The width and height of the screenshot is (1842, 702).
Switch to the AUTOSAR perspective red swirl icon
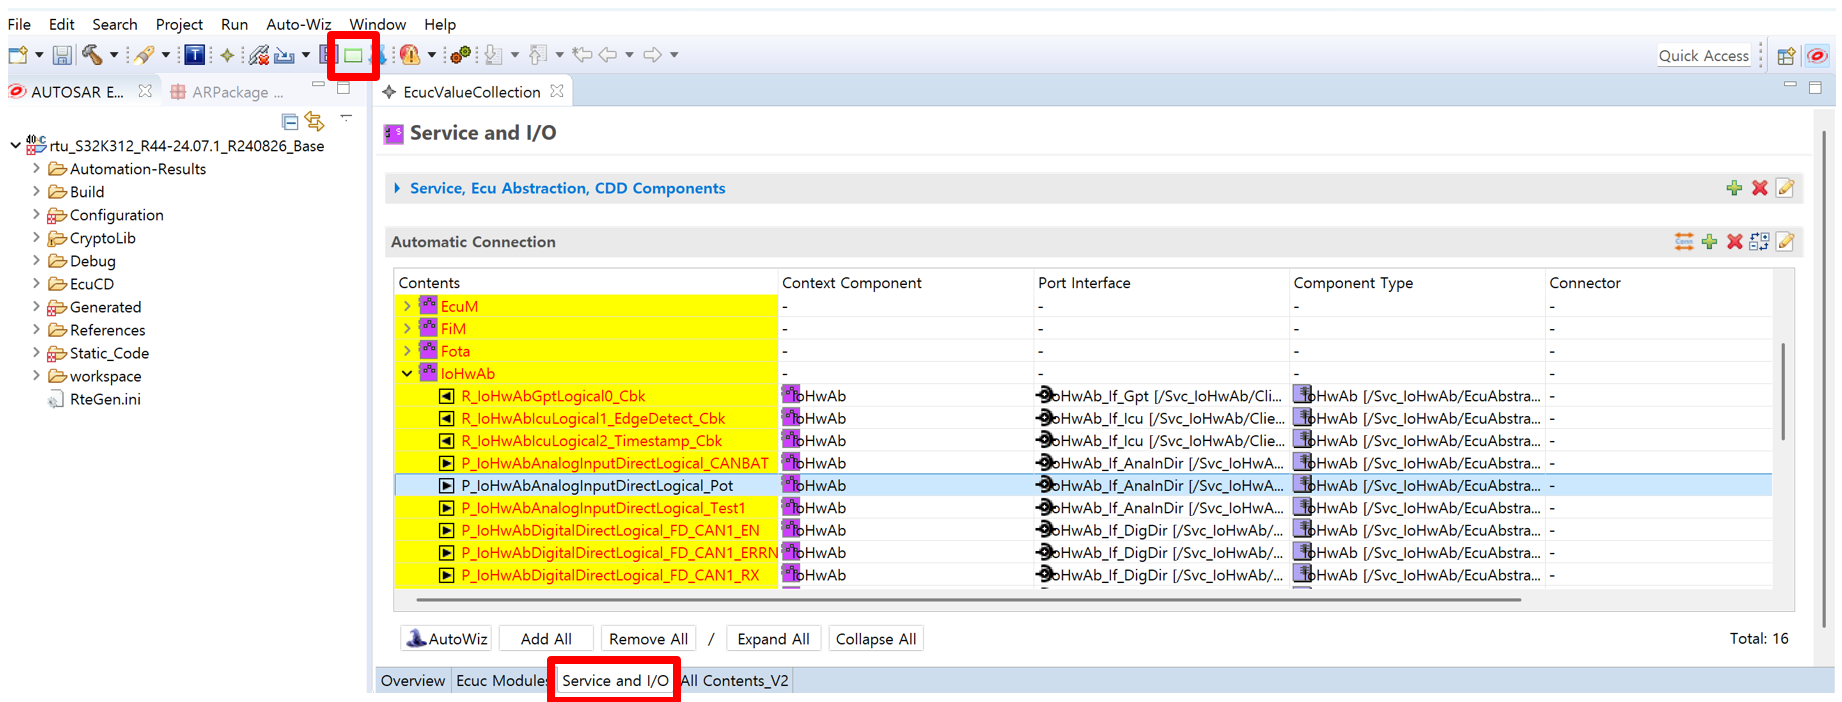coord(1817,56)
